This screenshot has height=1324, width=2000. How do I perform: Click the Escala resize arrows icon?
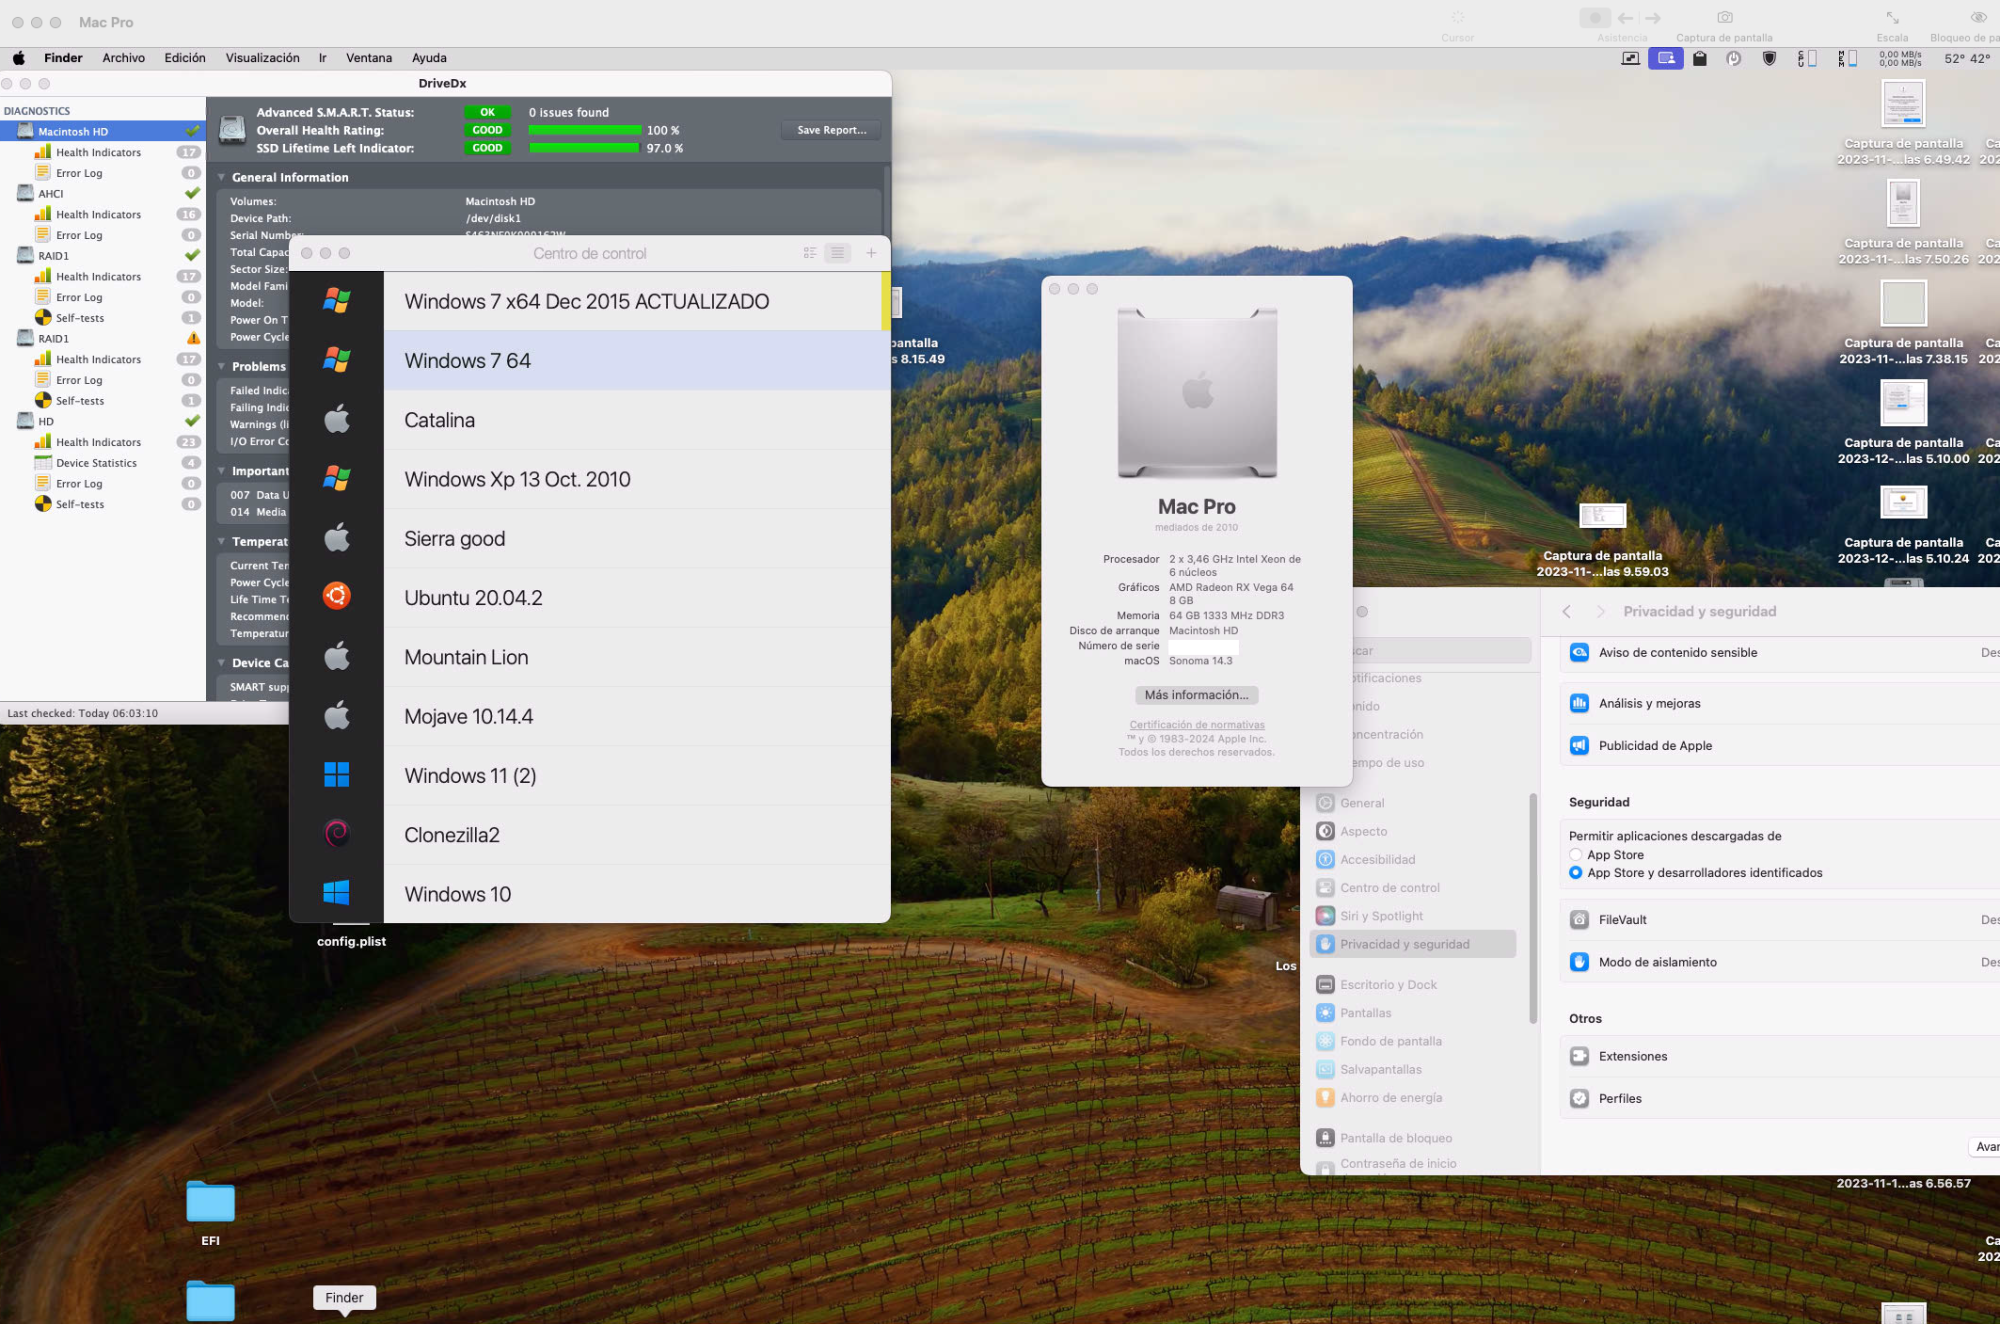click(x=1892, y=18)
